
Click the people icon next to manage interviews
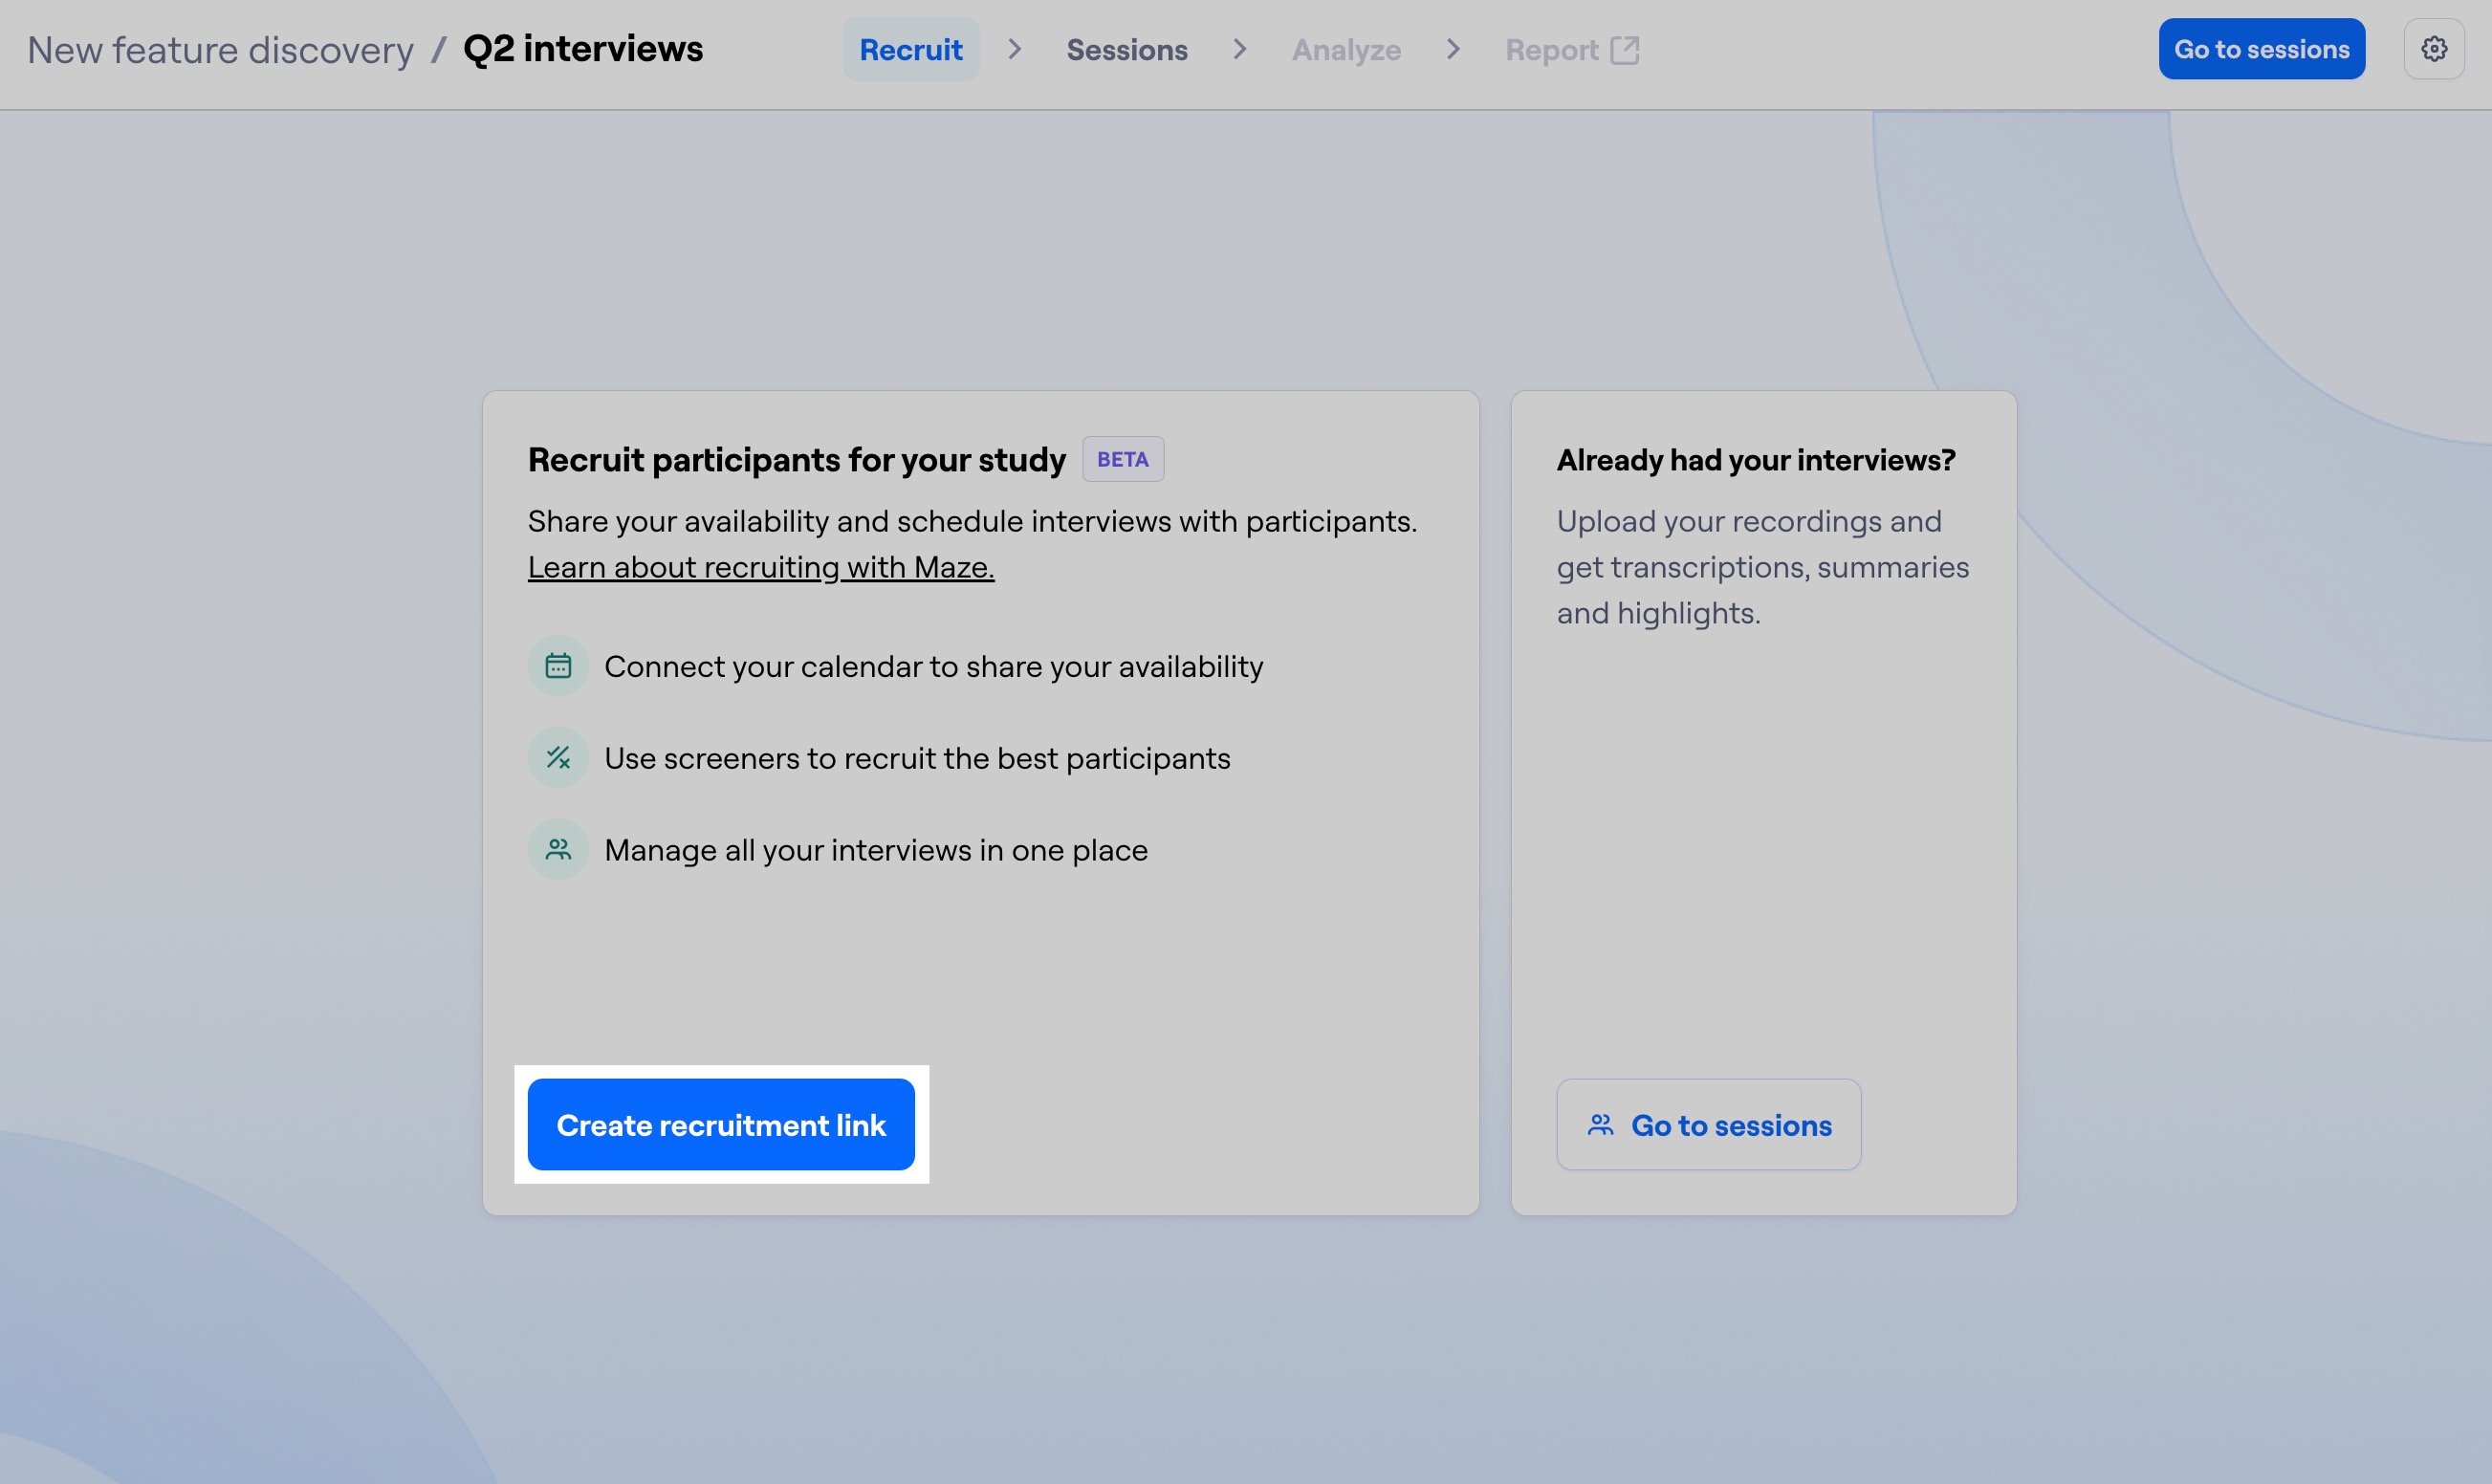558,849
